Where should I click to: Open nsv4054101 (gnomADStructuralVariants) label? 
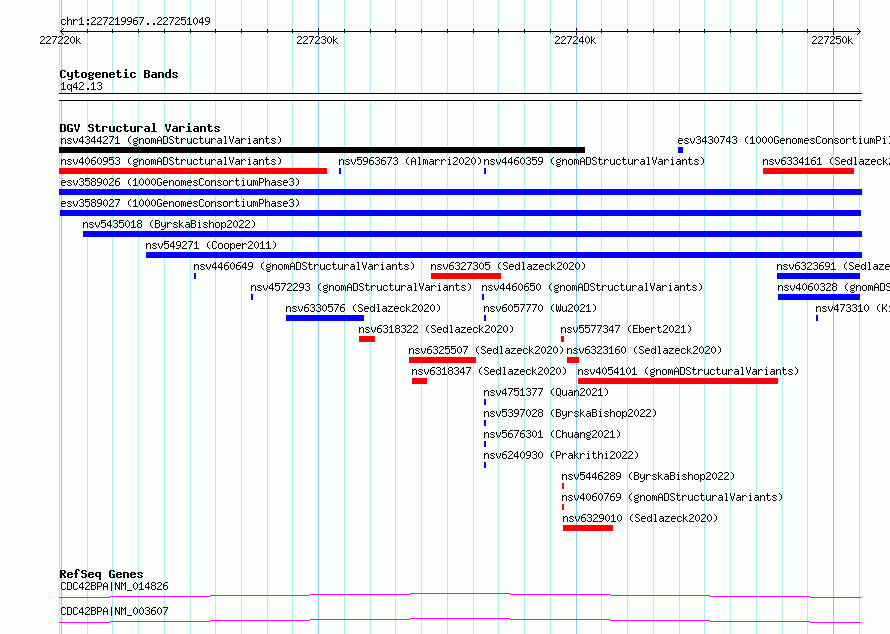(x=688, y=371)
